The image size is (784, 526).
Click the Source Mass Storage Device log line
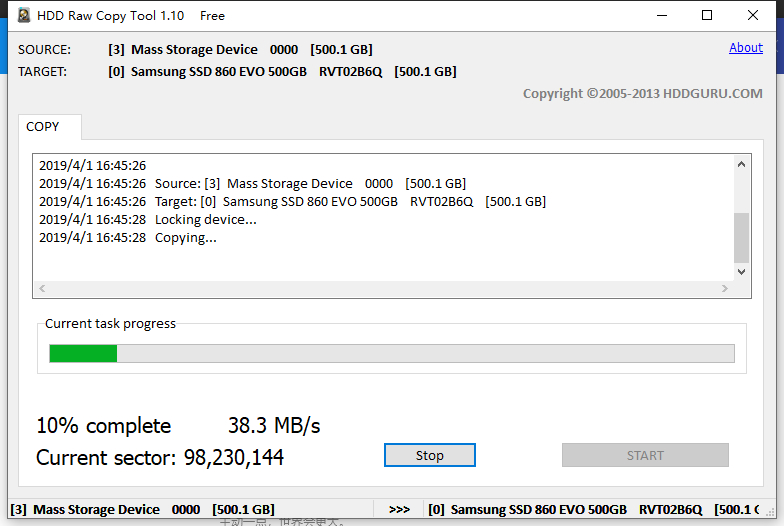tap(310, 184)
